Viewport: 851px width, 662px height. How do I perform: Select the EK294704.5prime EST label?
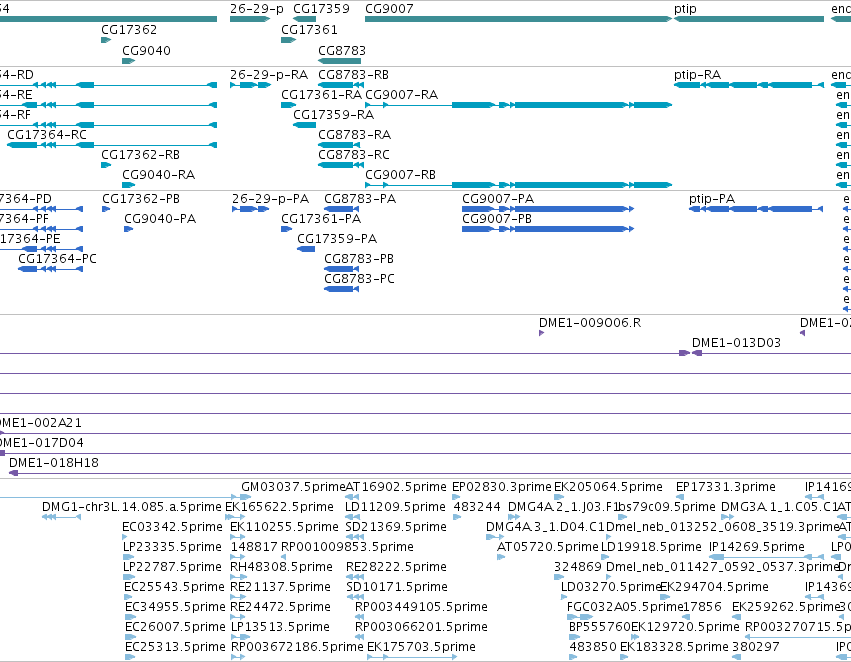click(x=714, y=587)
